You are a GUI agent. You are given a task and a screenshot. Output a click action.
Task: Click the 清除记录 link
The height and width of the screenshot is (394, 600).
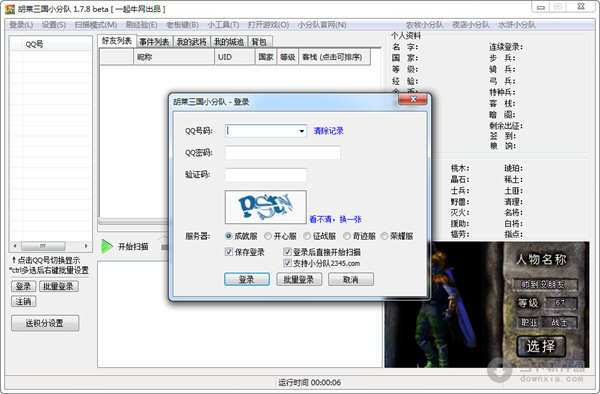[x=329, y=131]
